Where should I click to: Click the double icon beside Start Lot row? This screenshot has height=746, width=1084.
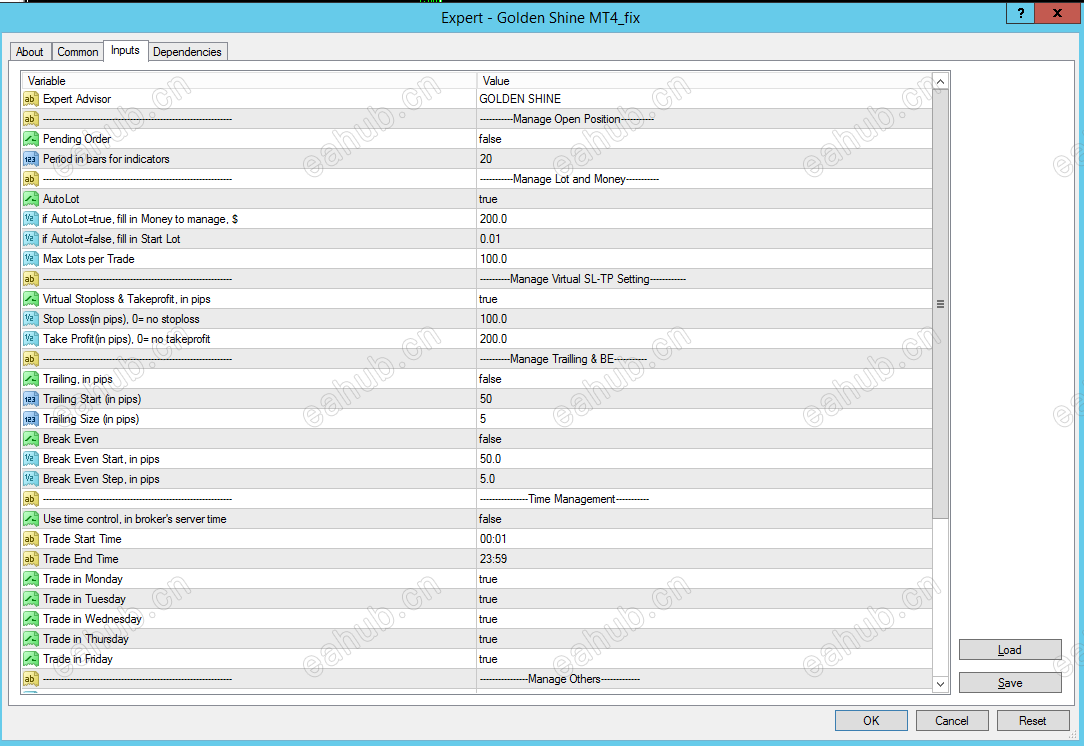point(30,239)
